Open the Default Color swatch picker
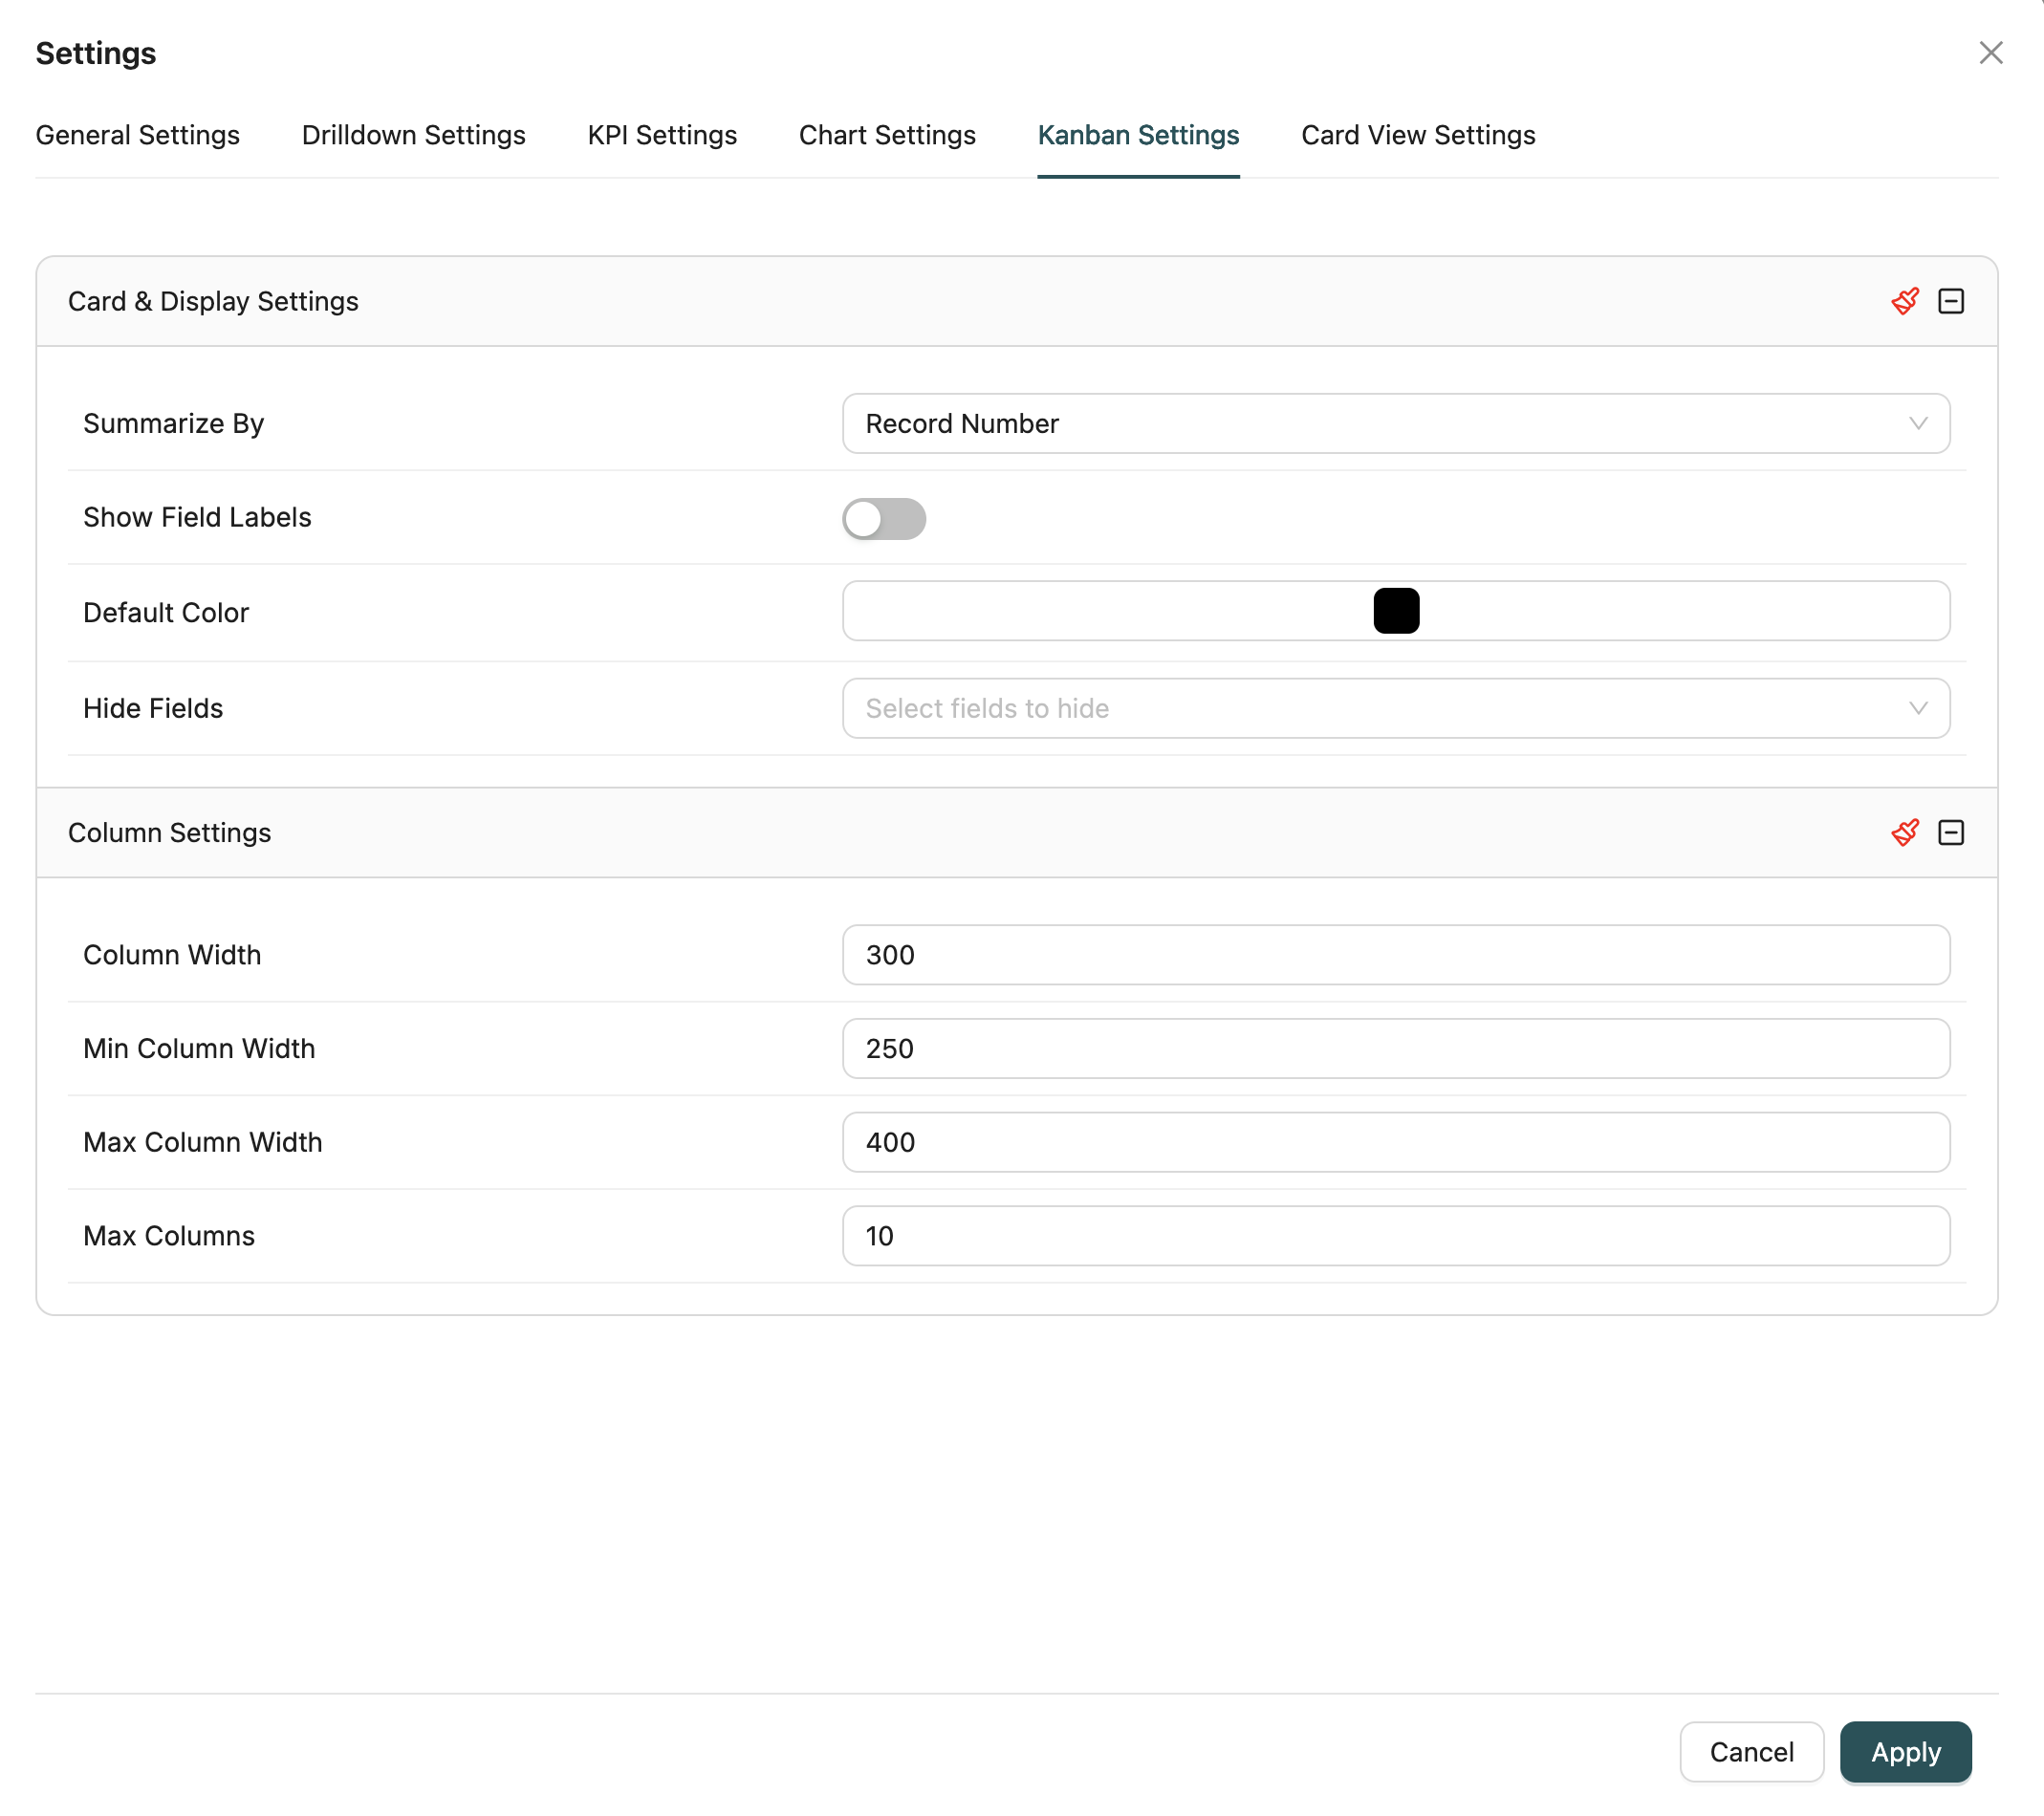The height and width of the screenshot is (1816, 2044). (1396, 611)
